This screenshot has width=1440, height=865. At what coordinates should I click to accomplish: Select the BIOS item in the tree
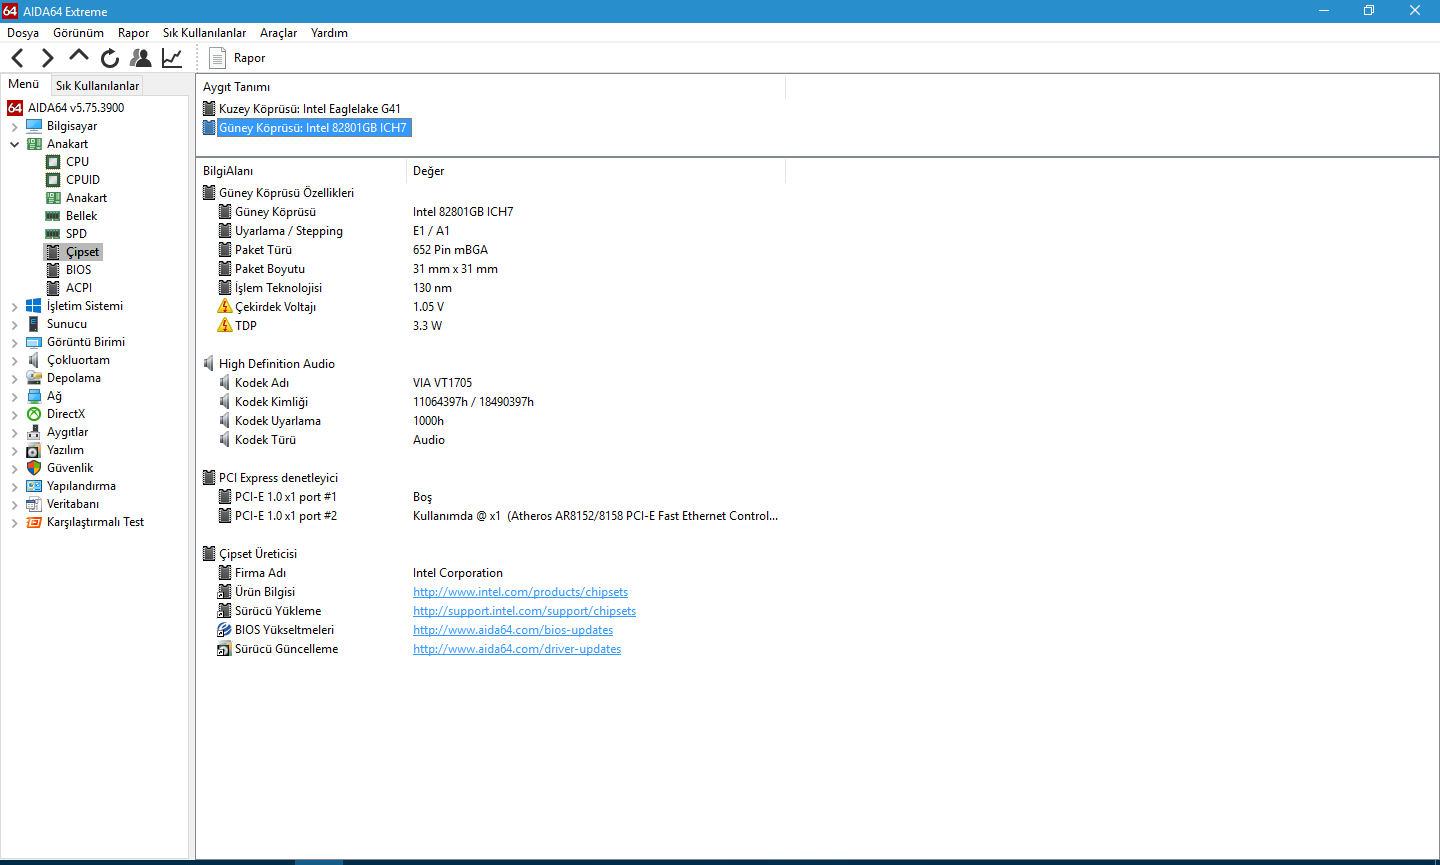point(78,270)
